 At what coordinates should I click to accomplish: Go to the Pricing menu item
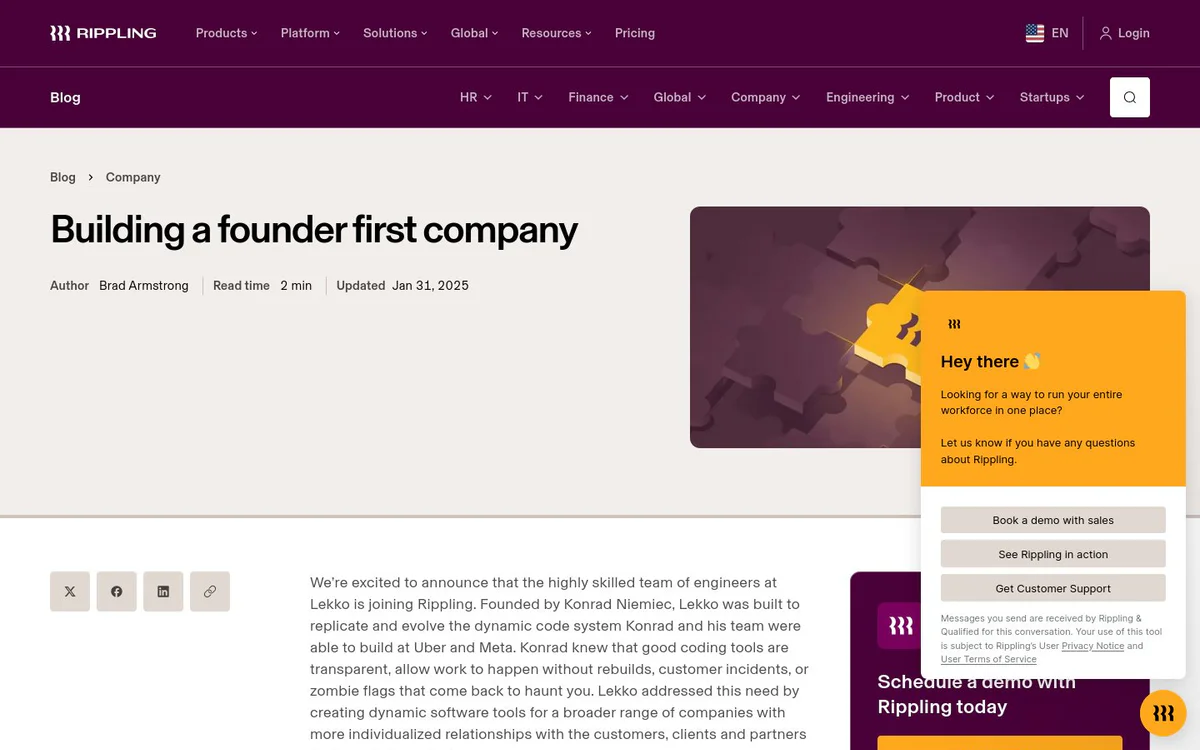(635, 33)
